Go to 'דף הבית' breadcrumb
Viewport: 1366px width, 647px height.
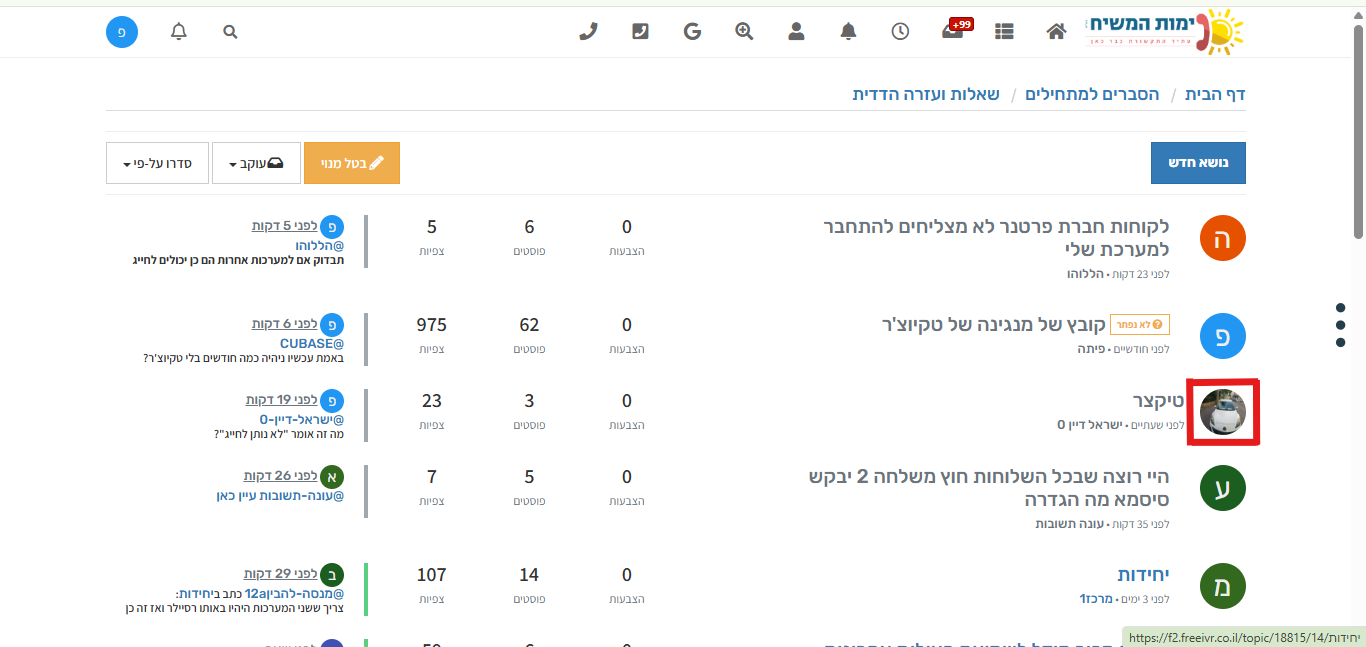1215,94
